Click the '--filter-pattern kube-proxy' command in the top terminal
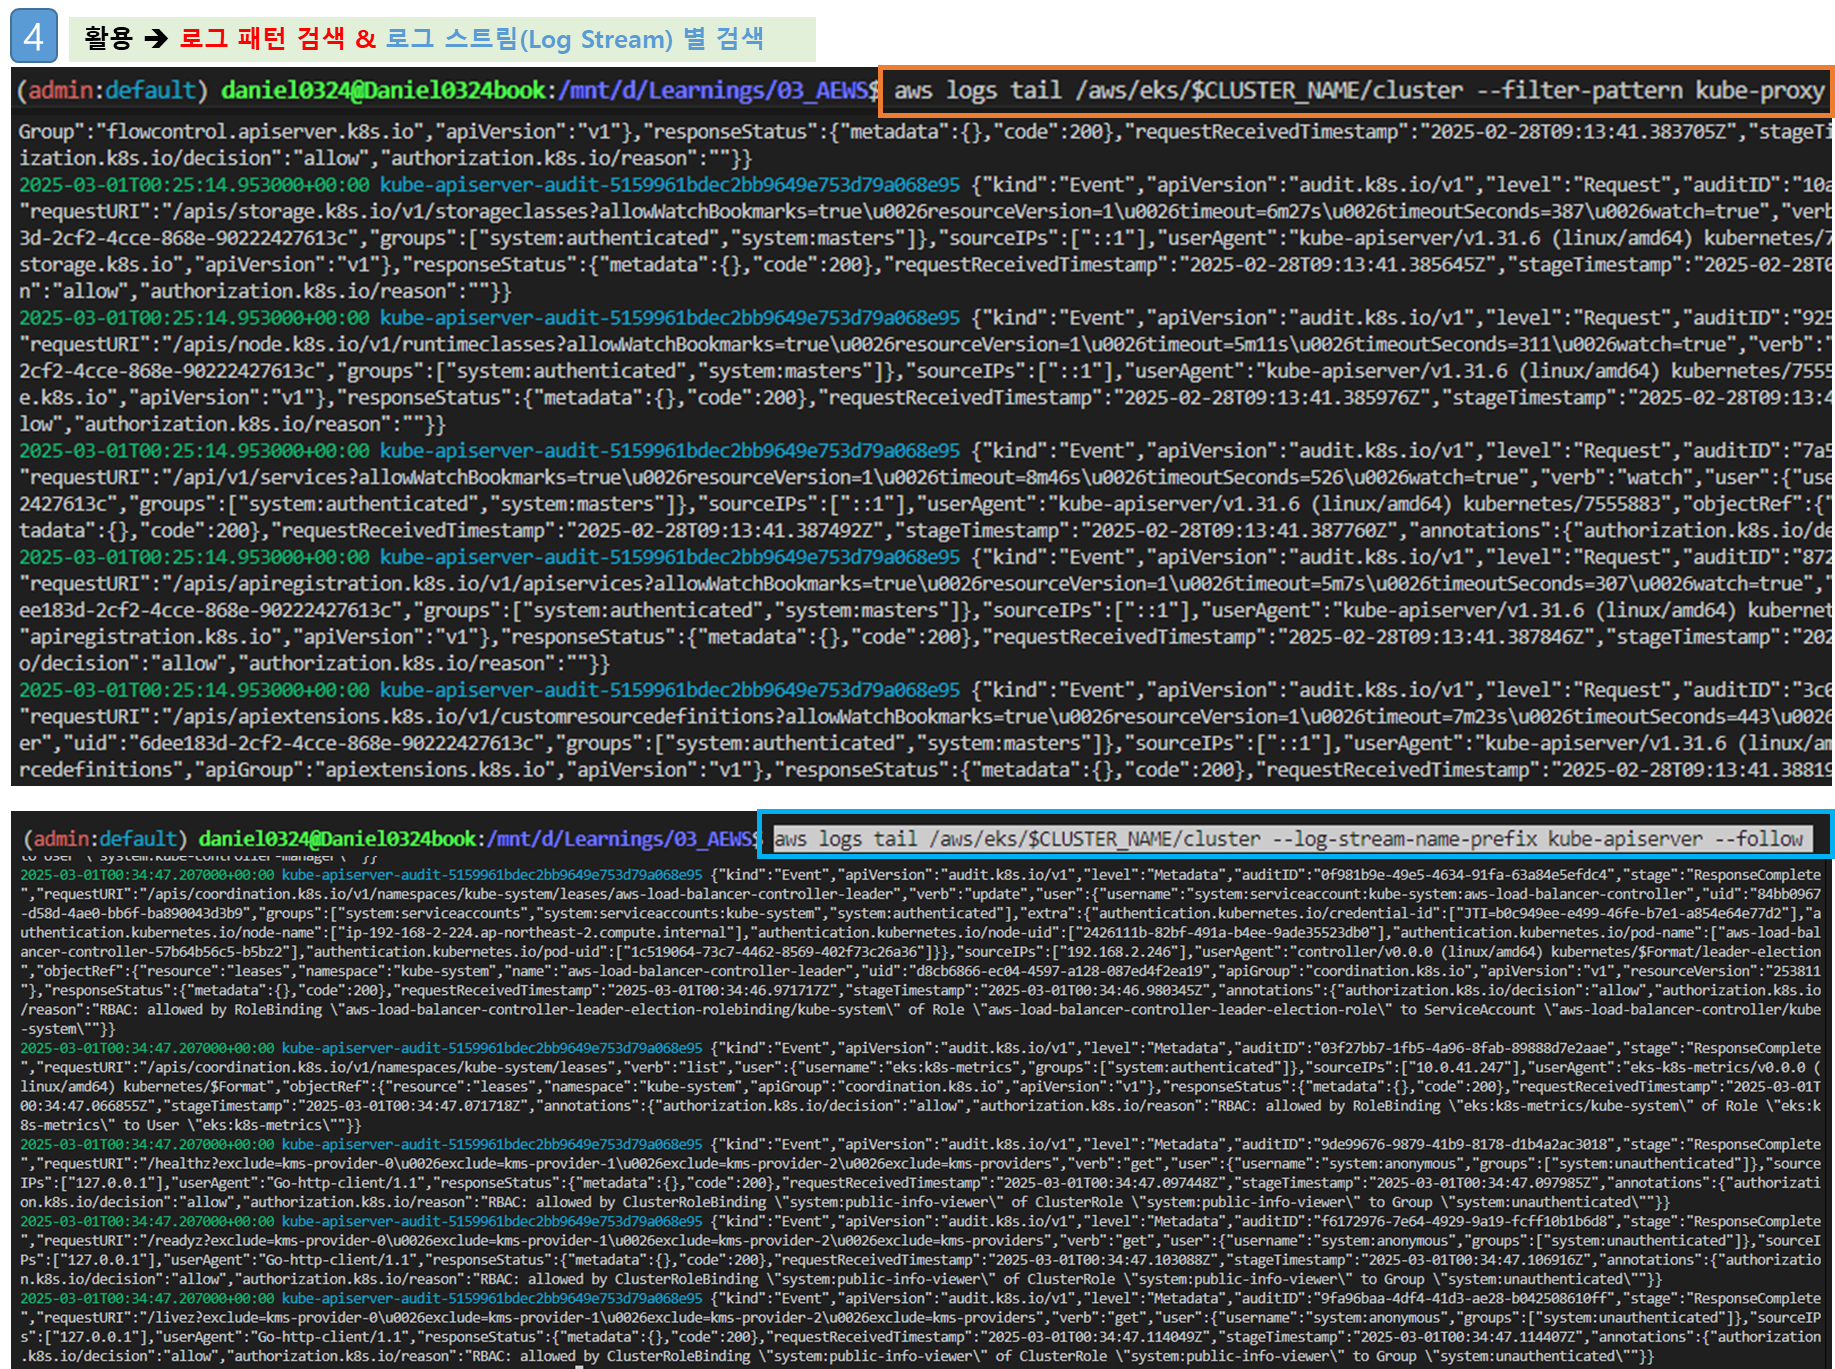Image resolution: width=1835 pixels, height=1369 pixels. 1651,91
